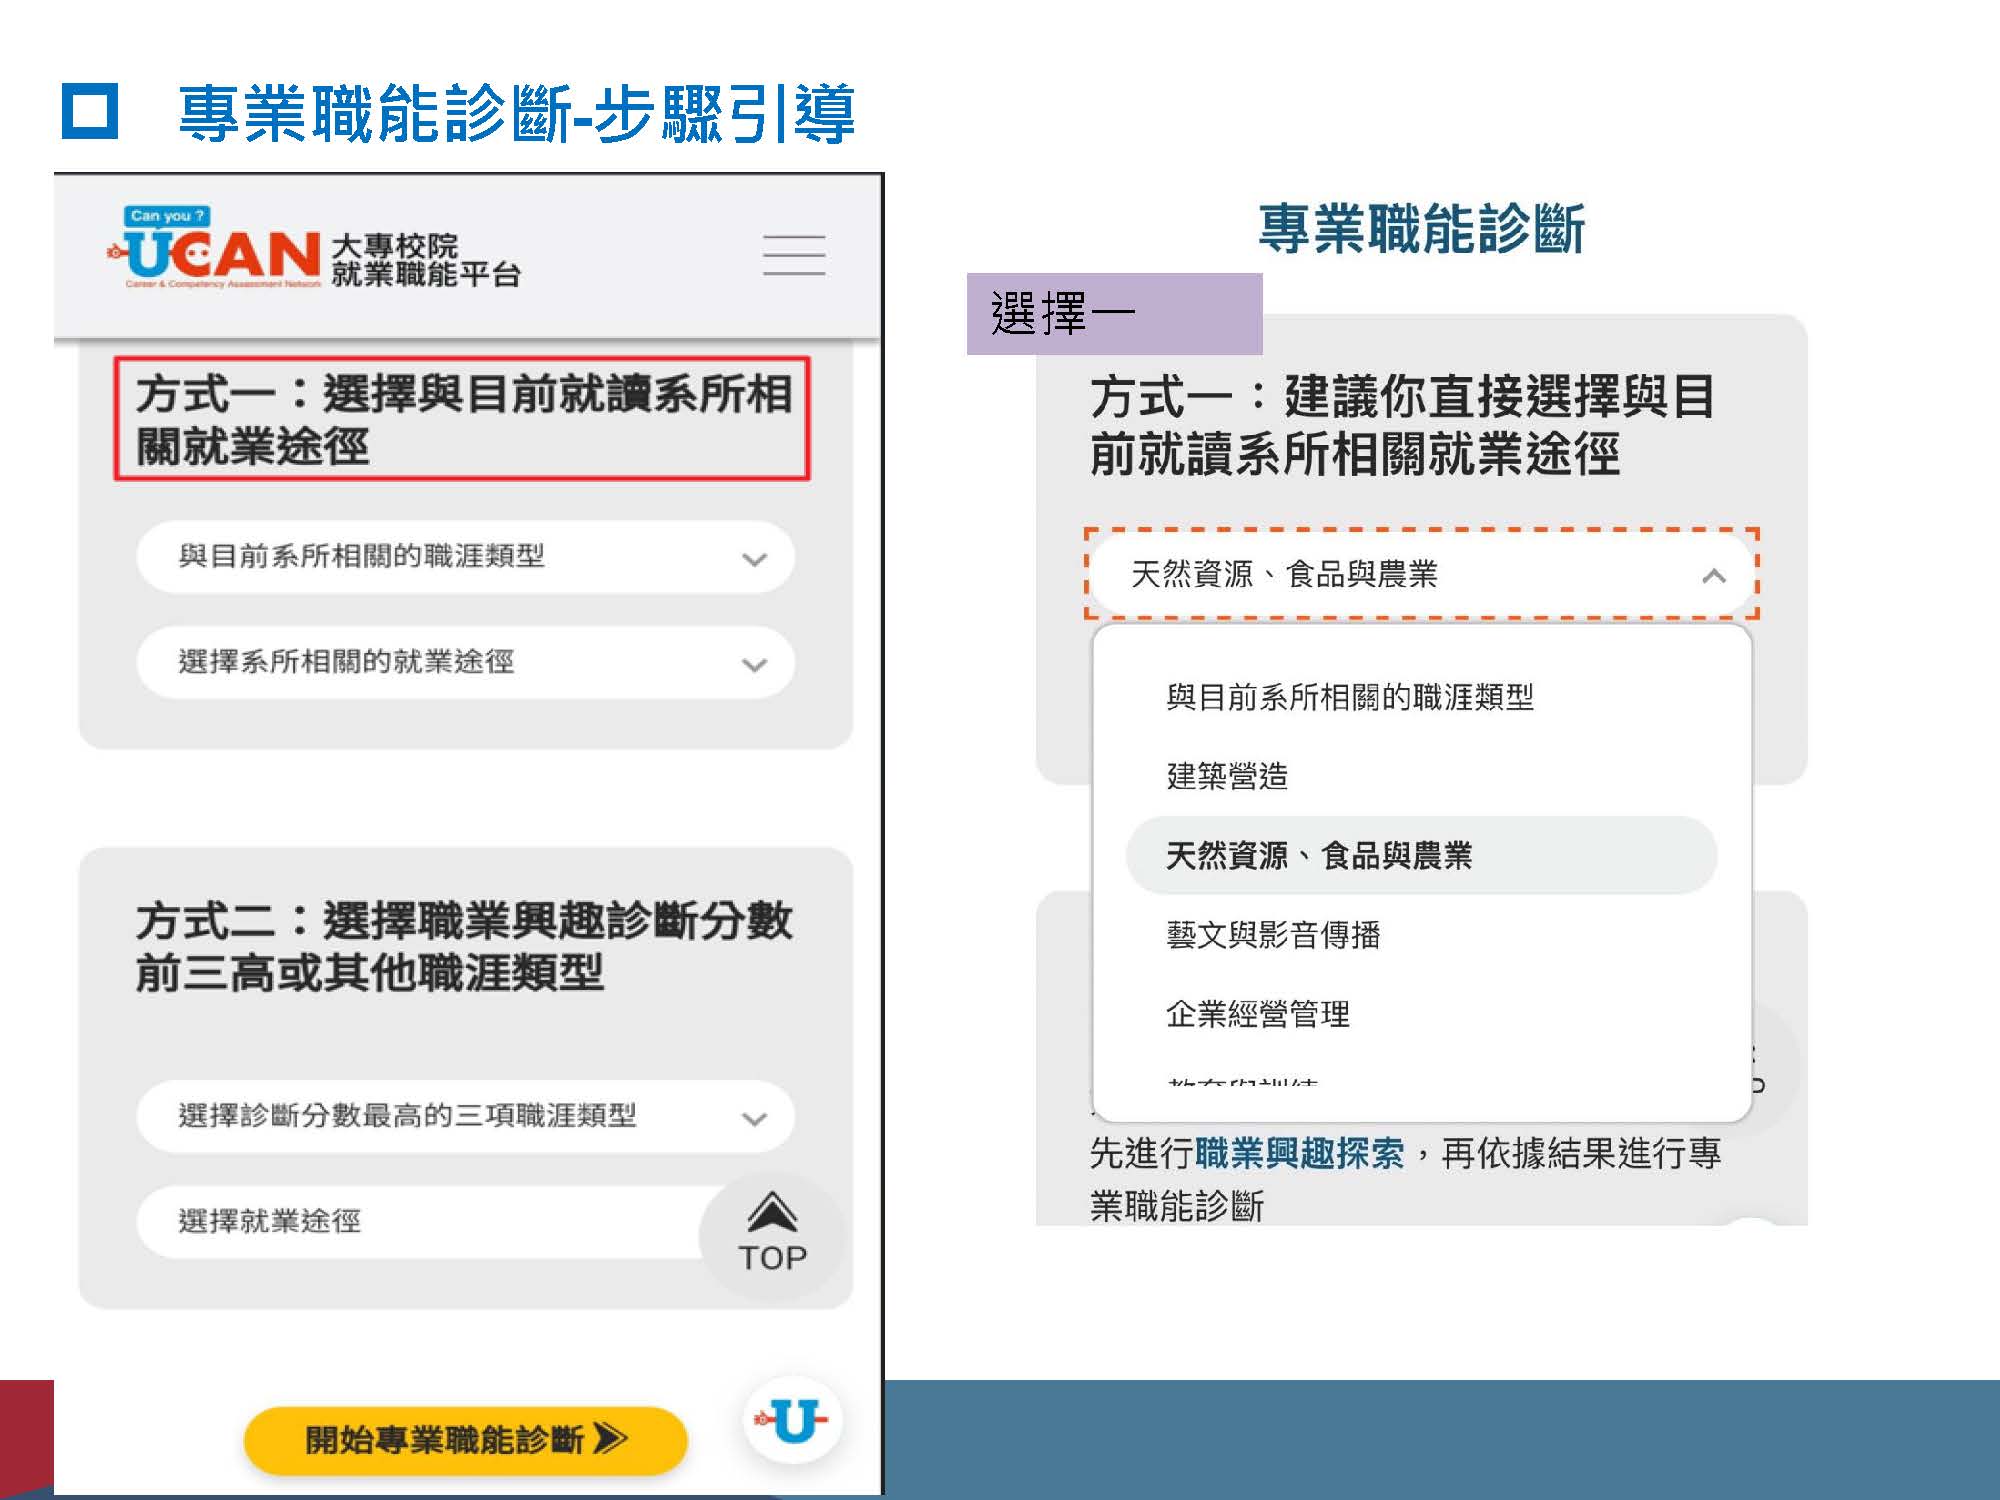Image resolution: width=2000 pixels, height=1500 pixels.
Task: Open the hamburger menu icon
Action: click(x=794, y=255)
